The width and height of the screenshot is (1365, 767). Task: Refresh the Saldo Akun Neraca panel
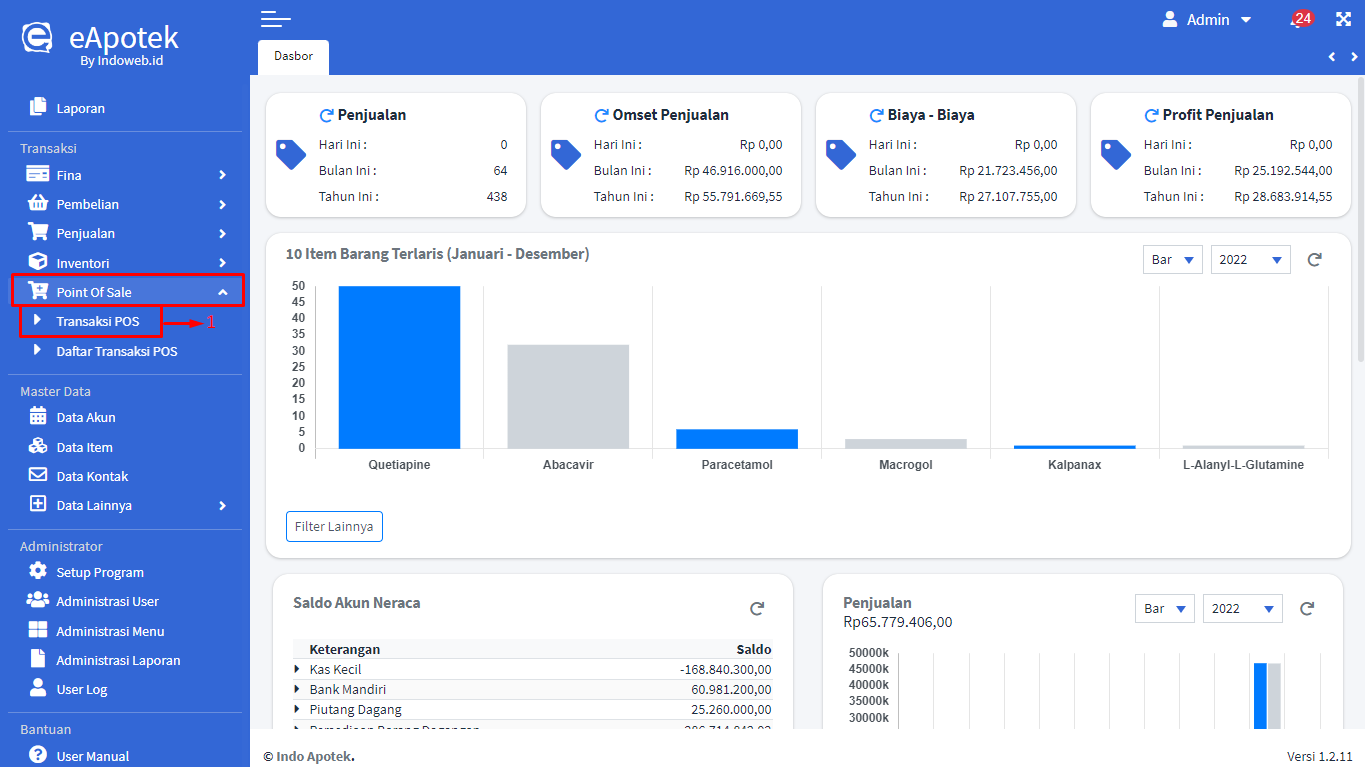[x=757, y=609]
